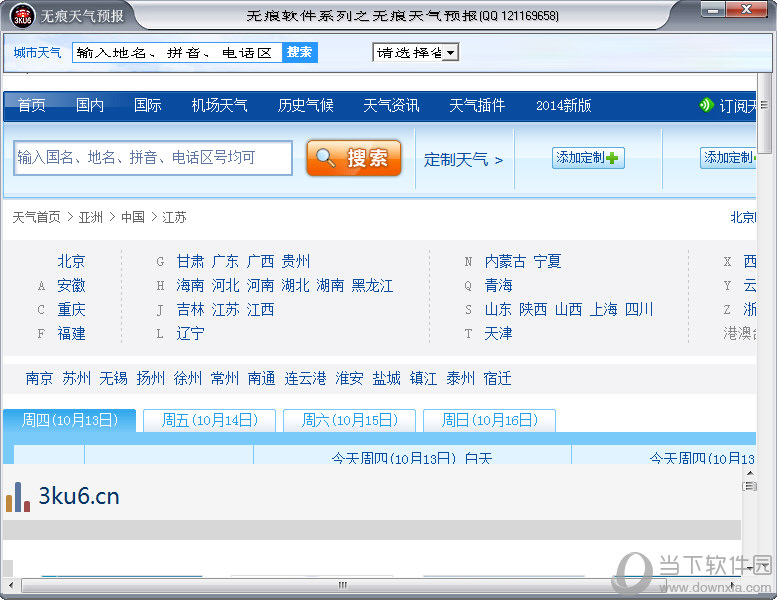The width and height of the screenshot is (777, 600).
Task: Open the 上海 province link
Action: click(604, 310)
